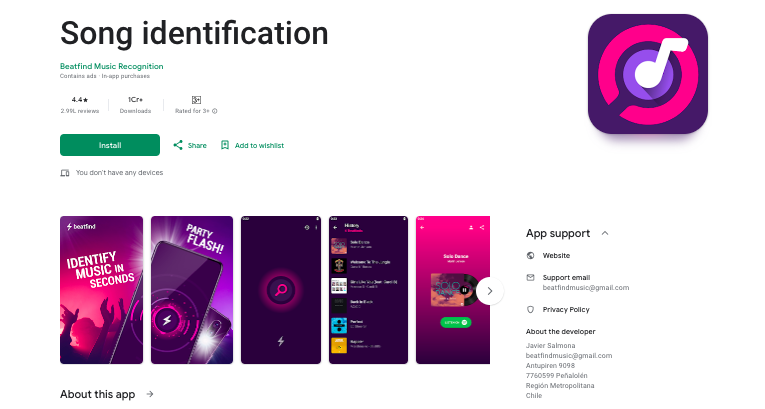Click the shield icon for Privacy Policy

531,309
